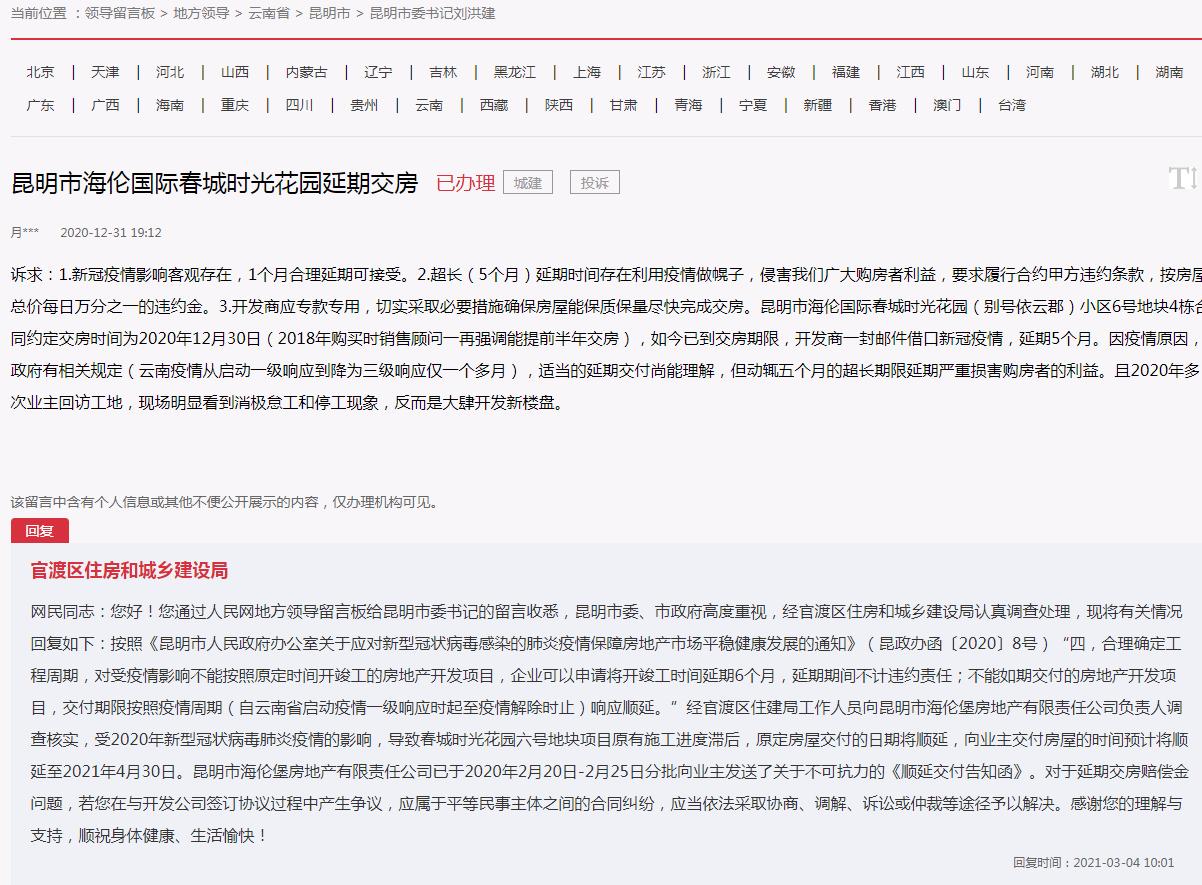
Task: Switch to the 云南 province tab
Action: pyautogui.click(x=429, y=105)
